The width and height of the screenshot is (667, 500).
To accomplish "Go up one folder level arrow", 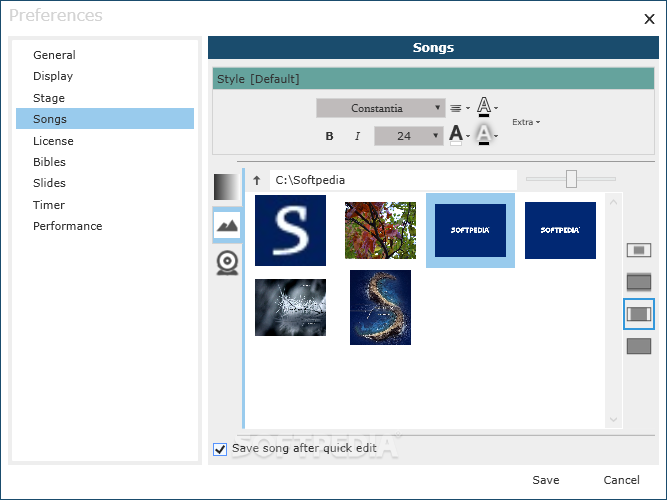I will [x=257, y=180].
